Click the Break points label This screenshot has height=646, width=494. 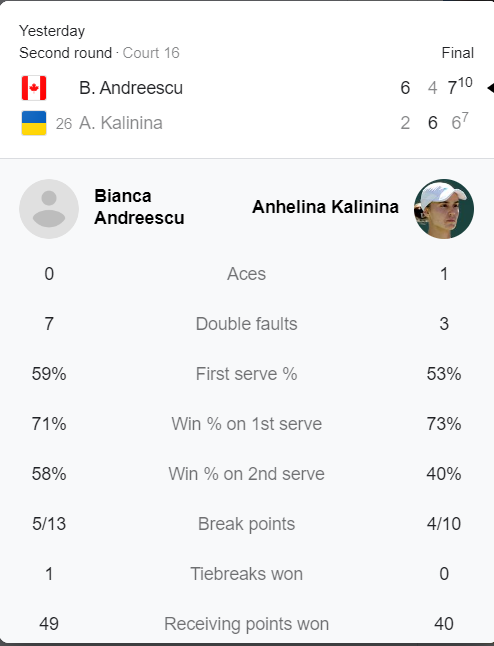pos(246,524)
